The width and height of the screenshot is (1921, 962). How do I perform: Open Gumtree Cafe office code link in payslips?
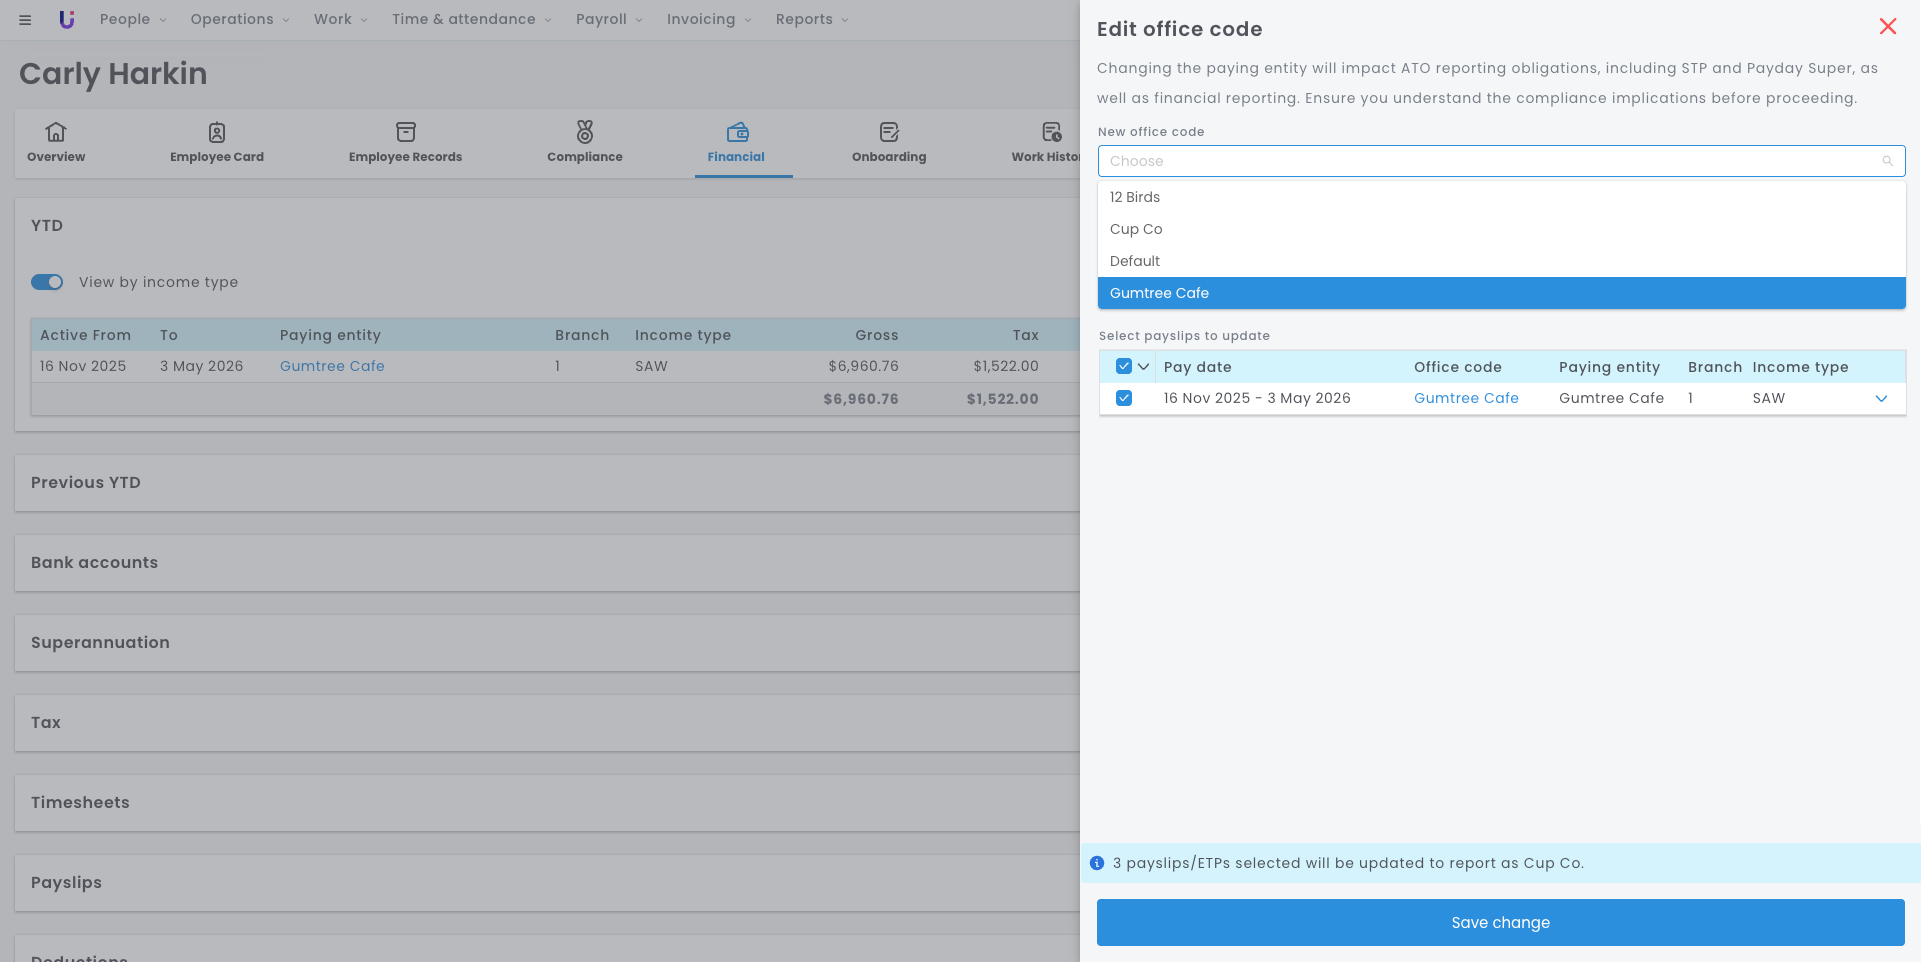coord(1466,398)
